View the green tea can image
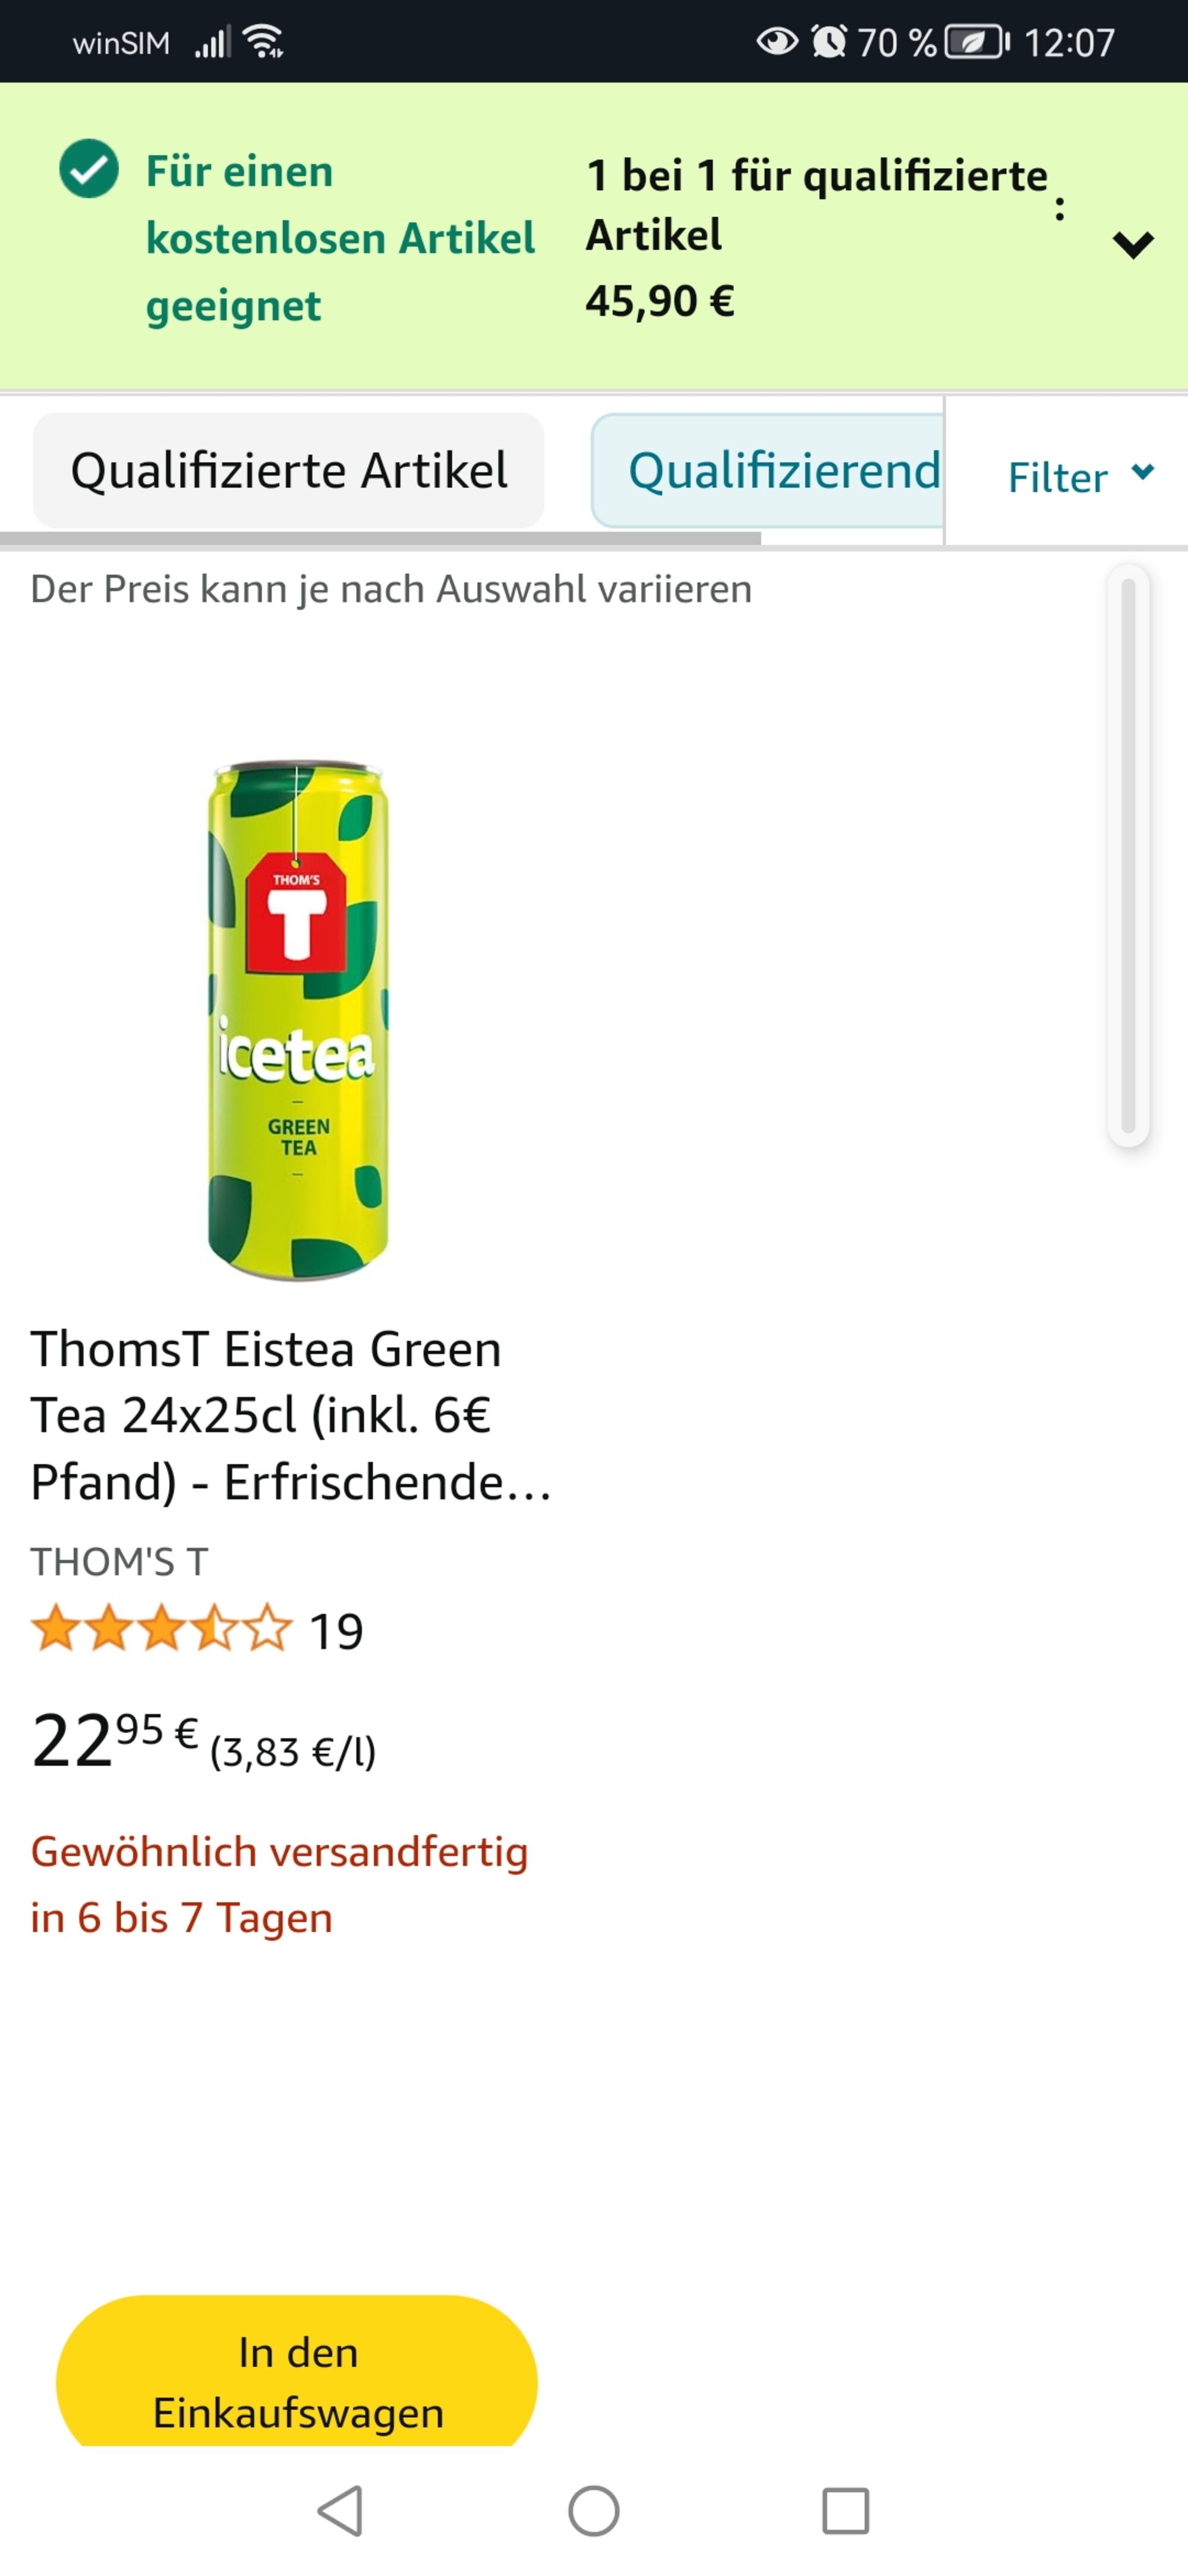This screenshot has height=2576, width=1188. pyautogui.click(x=297, y=1020)
